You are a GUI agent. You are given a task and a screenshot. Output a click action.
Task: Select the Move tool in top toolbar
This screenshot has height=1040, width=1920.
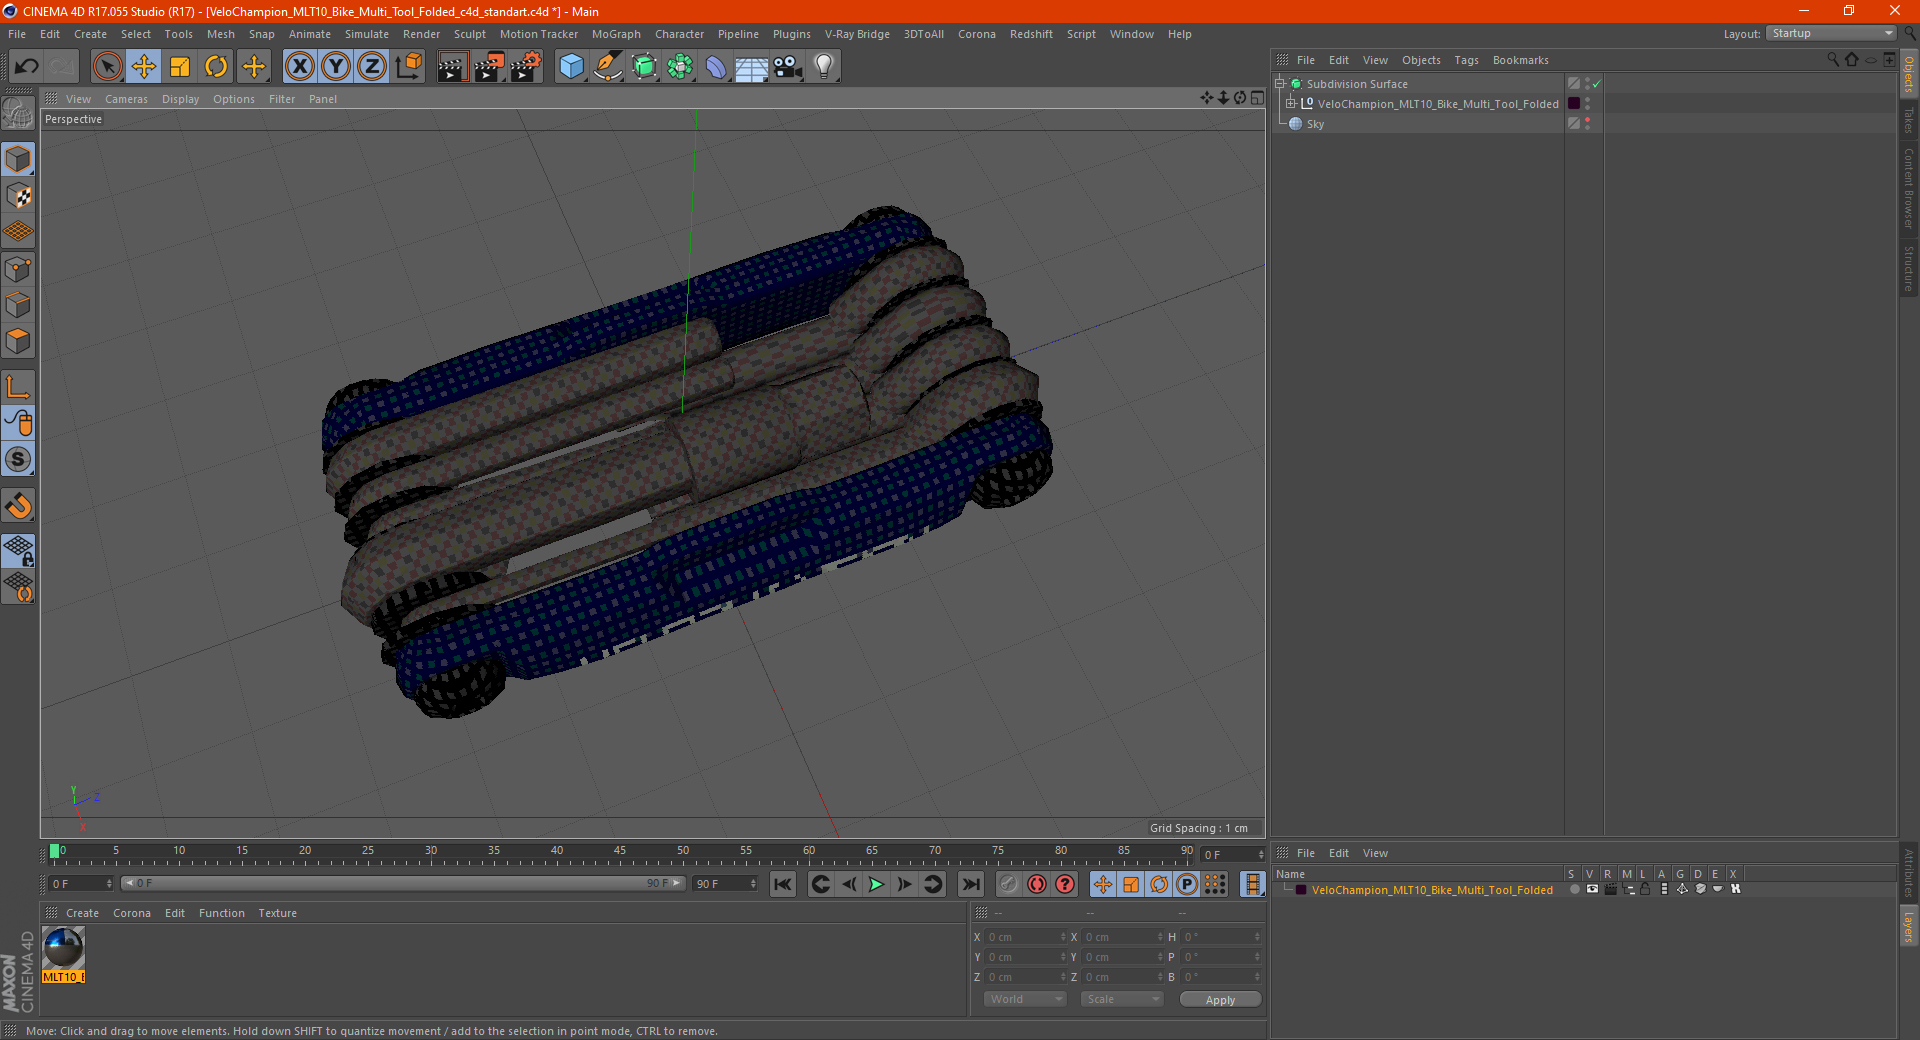144,67
